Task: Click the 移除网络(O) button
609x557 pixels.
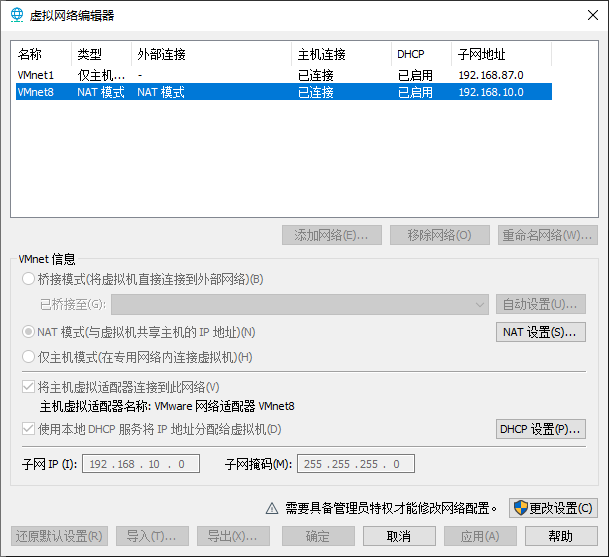Action: [x=440, y=235]
